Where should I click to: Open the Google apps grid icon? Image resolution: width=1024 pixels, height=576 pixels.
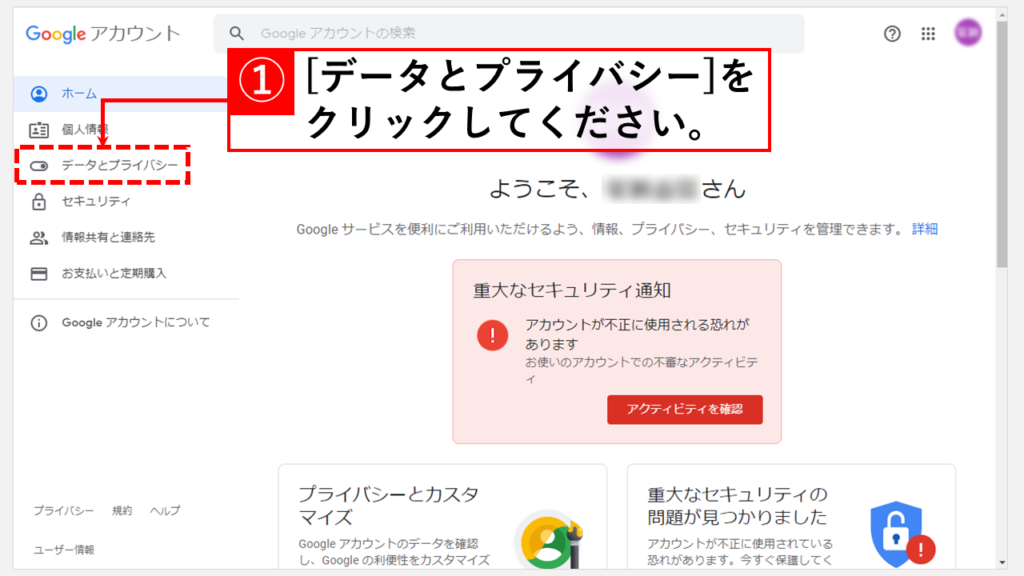tap(928, 33)
